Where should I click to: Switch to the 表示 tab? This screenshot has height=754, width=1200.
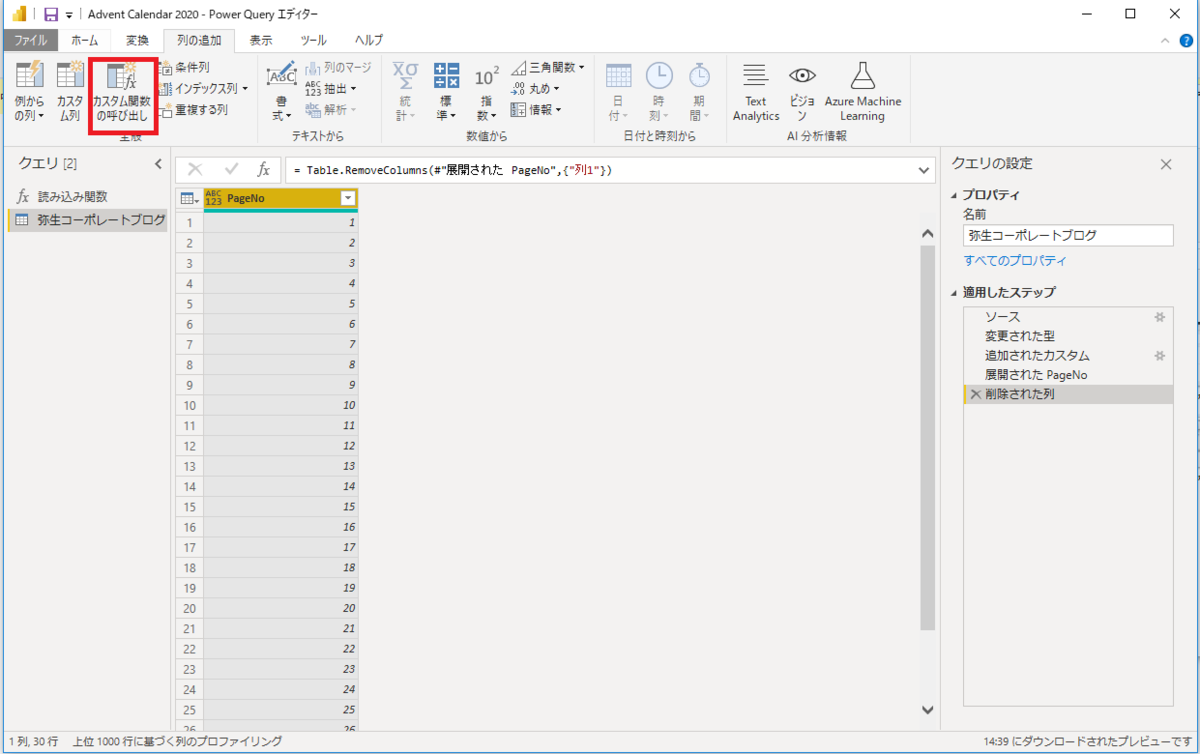coord(261,40)
